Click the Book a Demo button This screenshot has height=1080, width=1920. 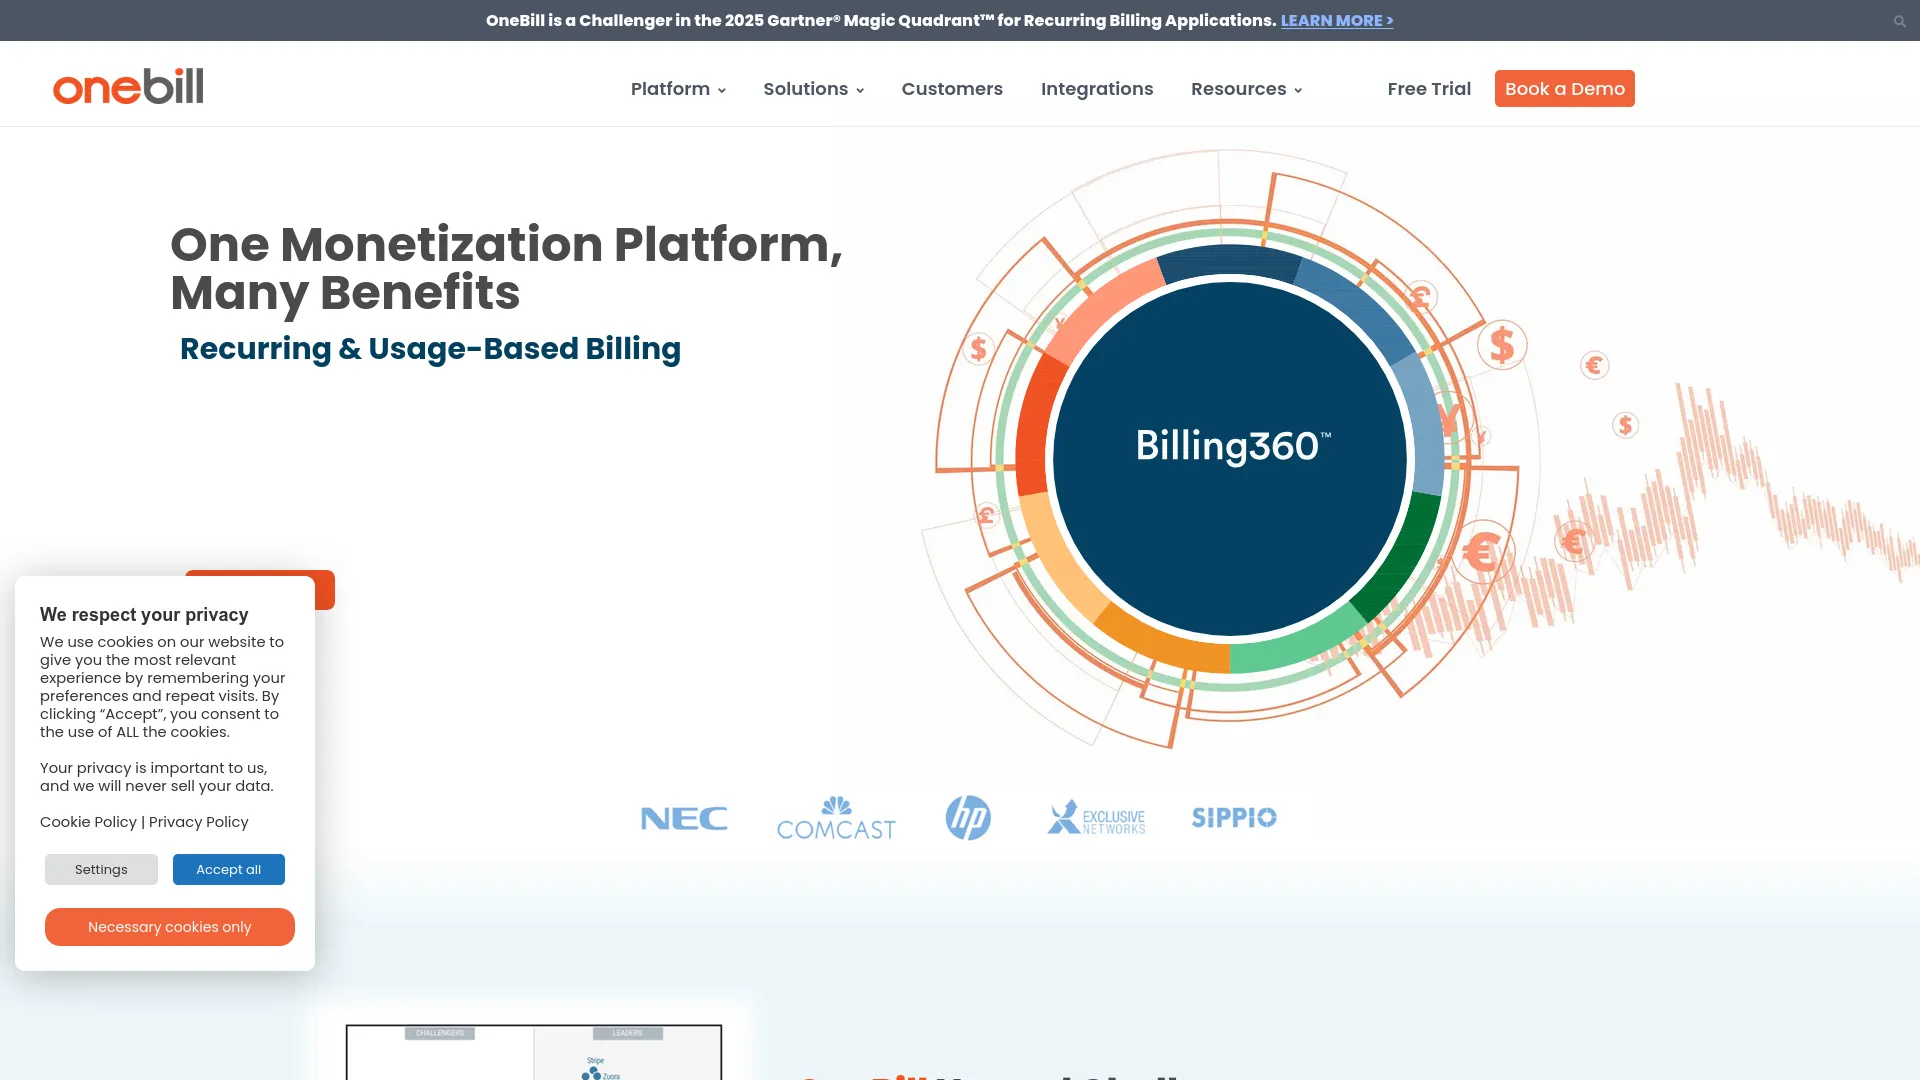click(x=1565, y=89)
